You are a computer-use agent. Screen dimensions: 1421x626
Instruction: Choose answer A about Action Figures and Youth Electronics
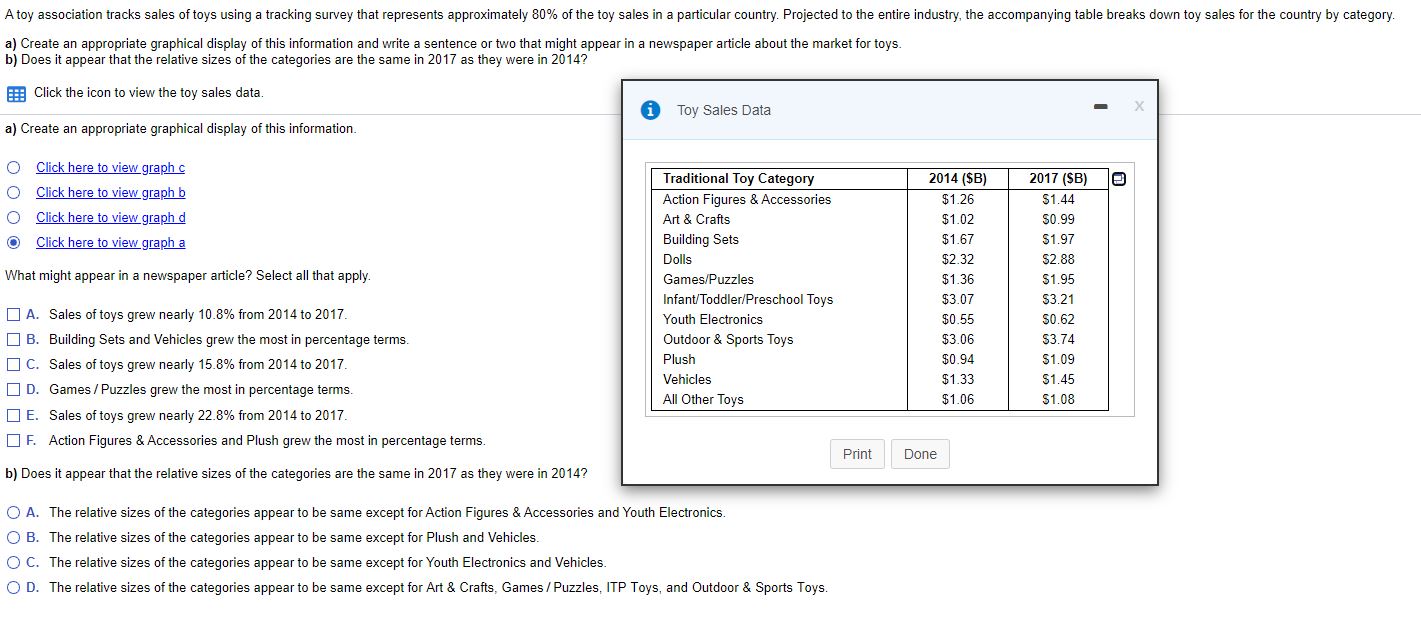[14, 512]
